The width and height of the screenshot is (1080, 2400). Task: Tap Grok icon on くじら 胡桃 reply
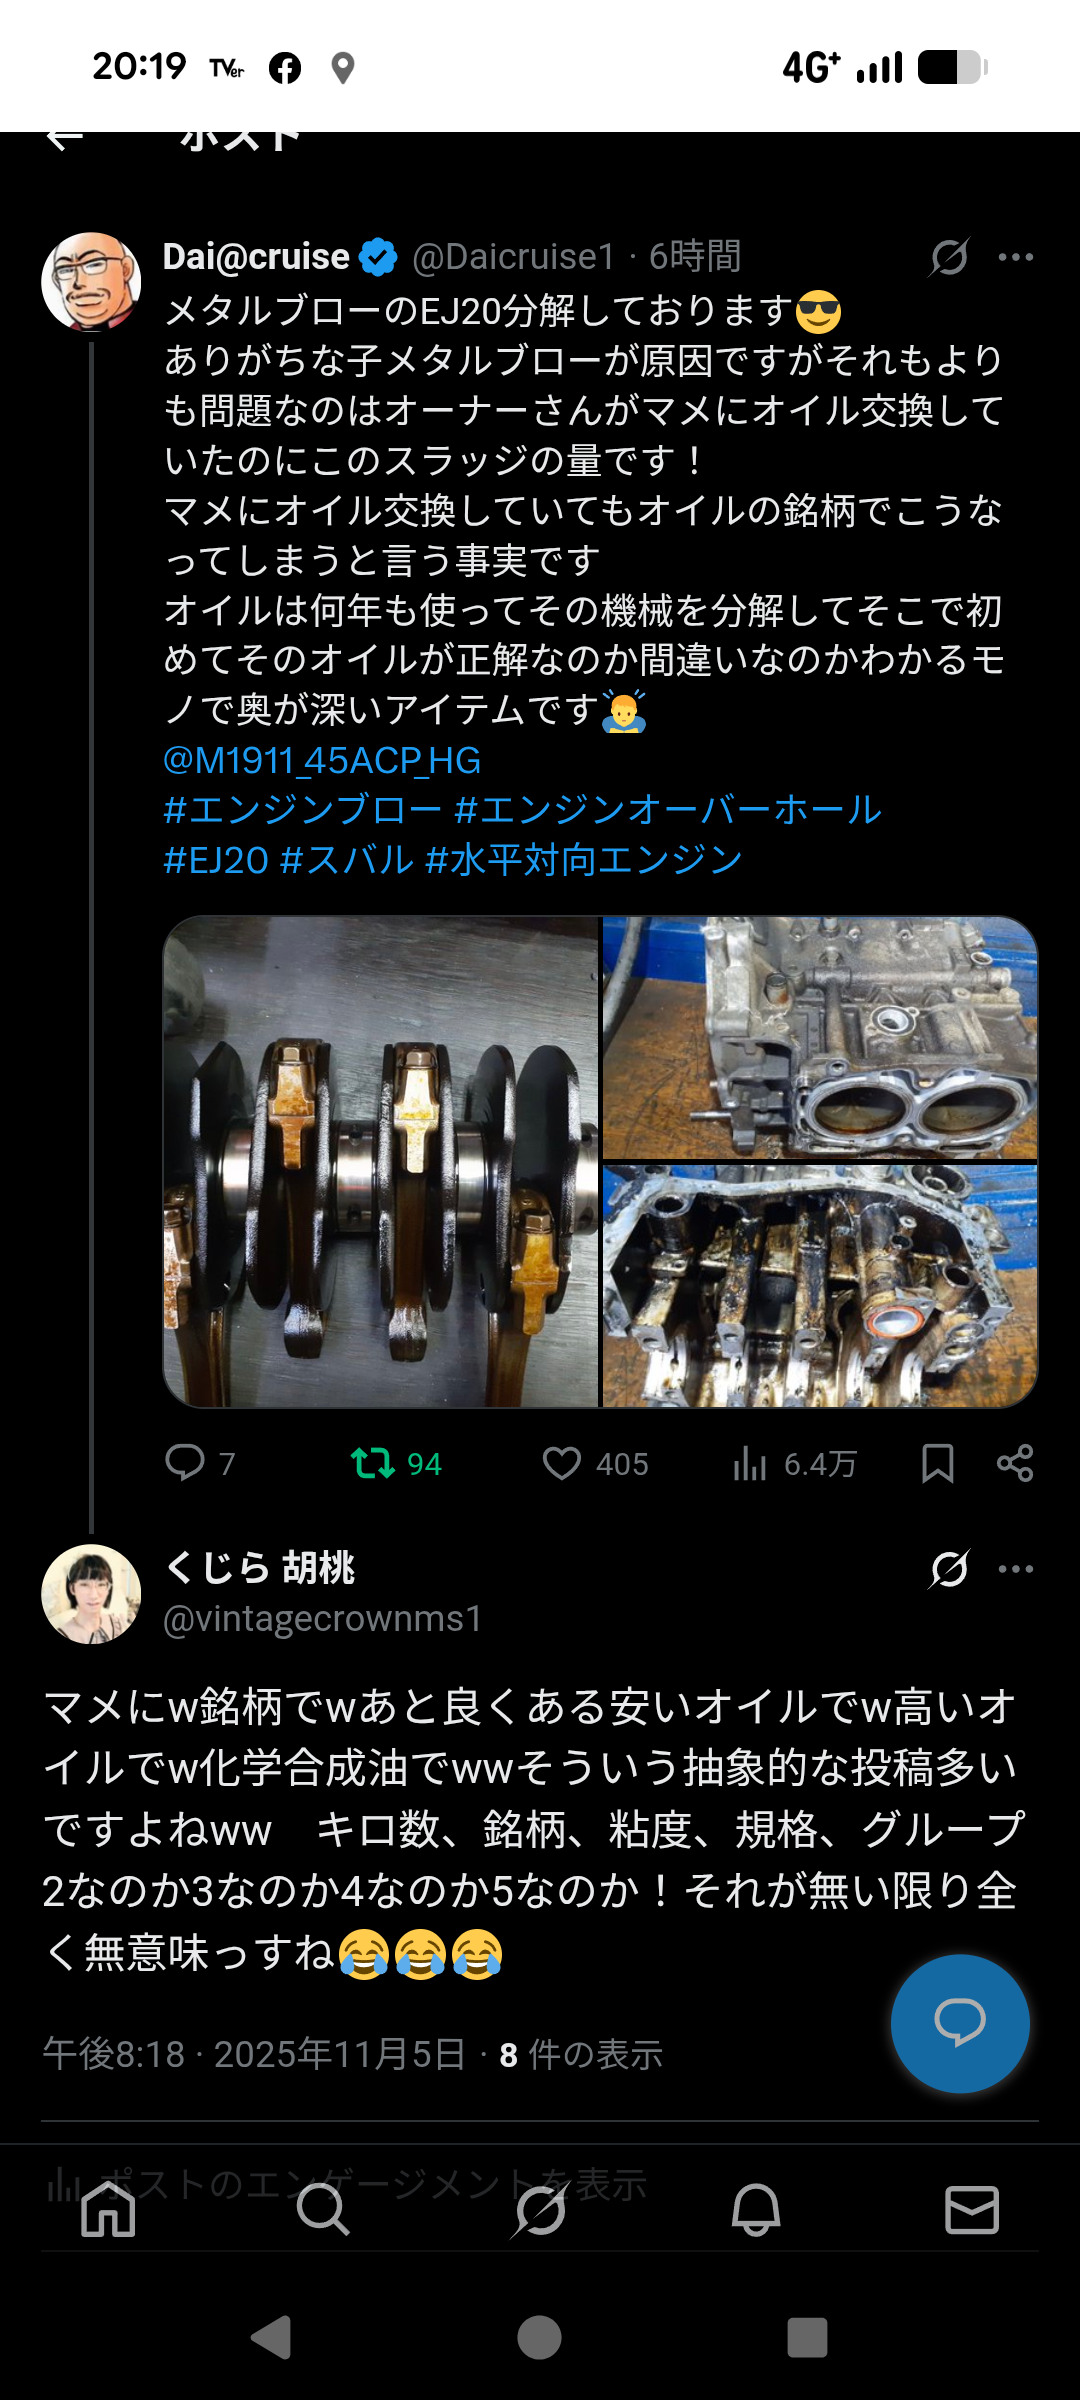949,1569
